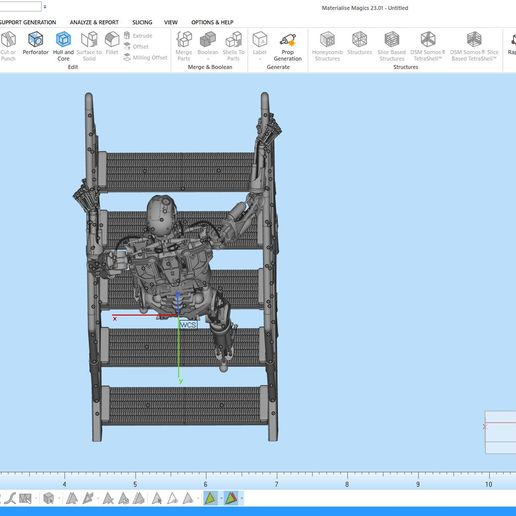Open the Support Generation tab
Screen dimensions: 516x516
[x=28, y=22]
